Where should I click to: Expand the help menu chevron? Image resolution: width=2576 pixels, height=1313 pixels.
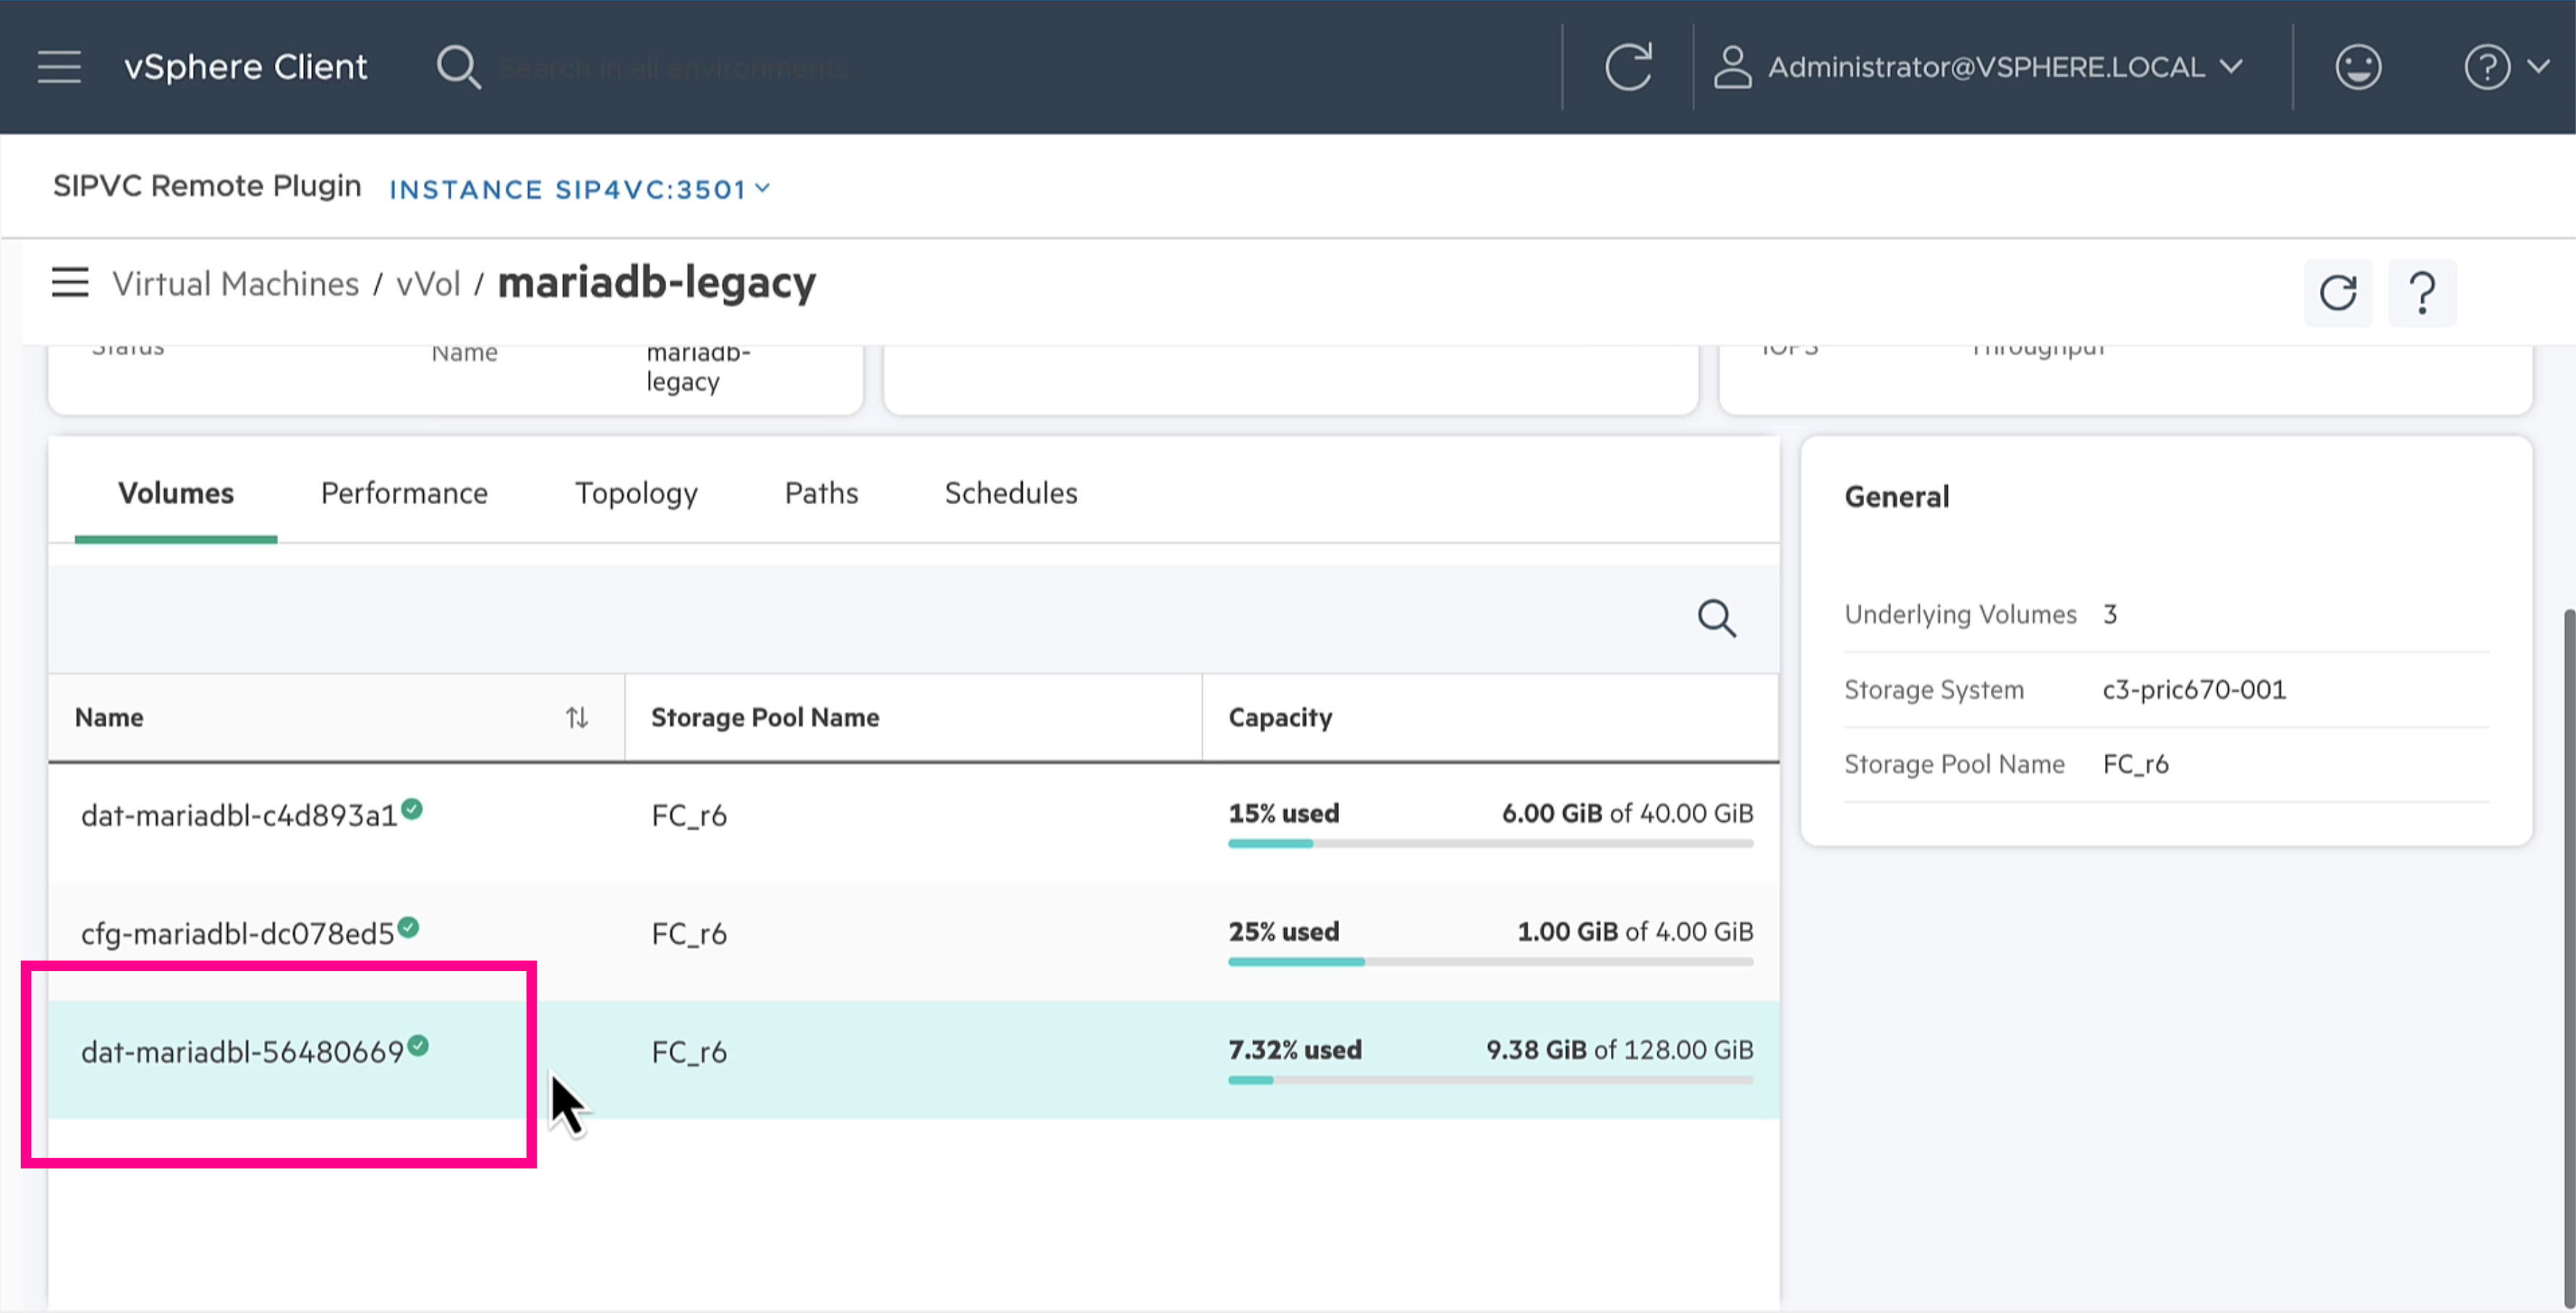pyautogui.click(x=2538, y=66)
